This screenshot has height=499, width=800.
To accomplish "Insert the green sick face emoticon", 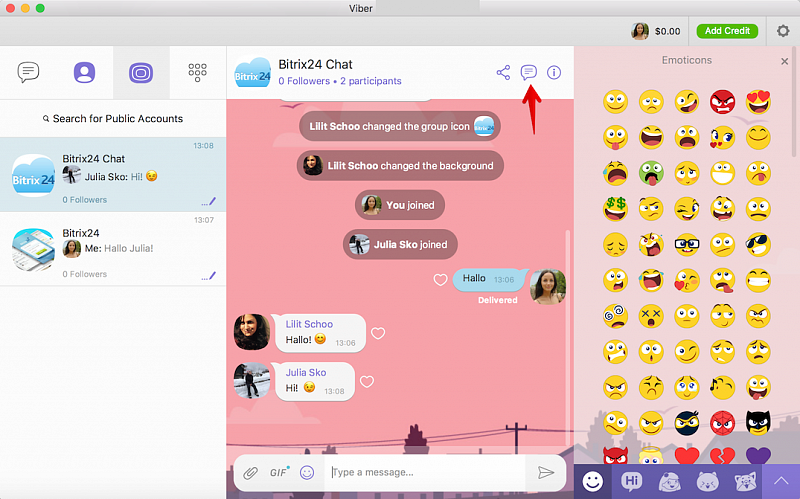I will point(651,173).
